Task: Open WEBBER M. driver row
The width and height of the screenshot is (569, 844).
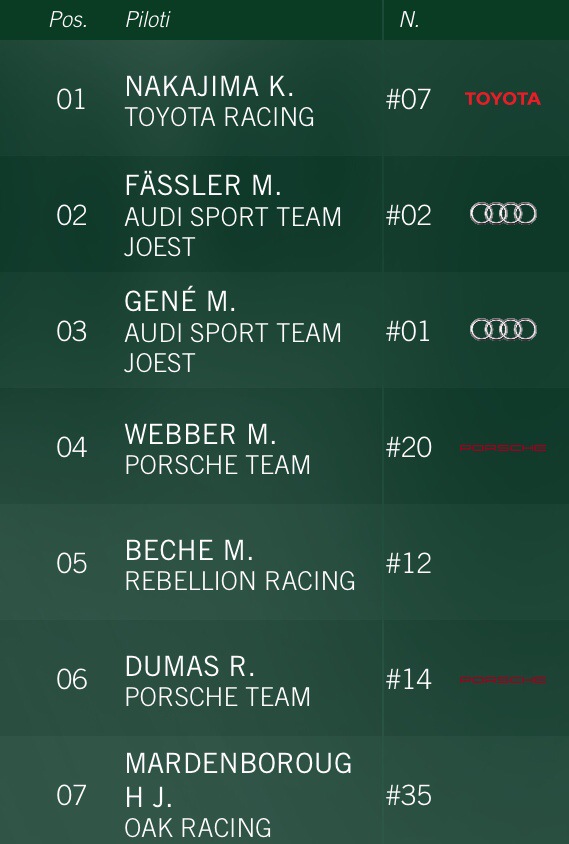Action: tap(284, 446)
